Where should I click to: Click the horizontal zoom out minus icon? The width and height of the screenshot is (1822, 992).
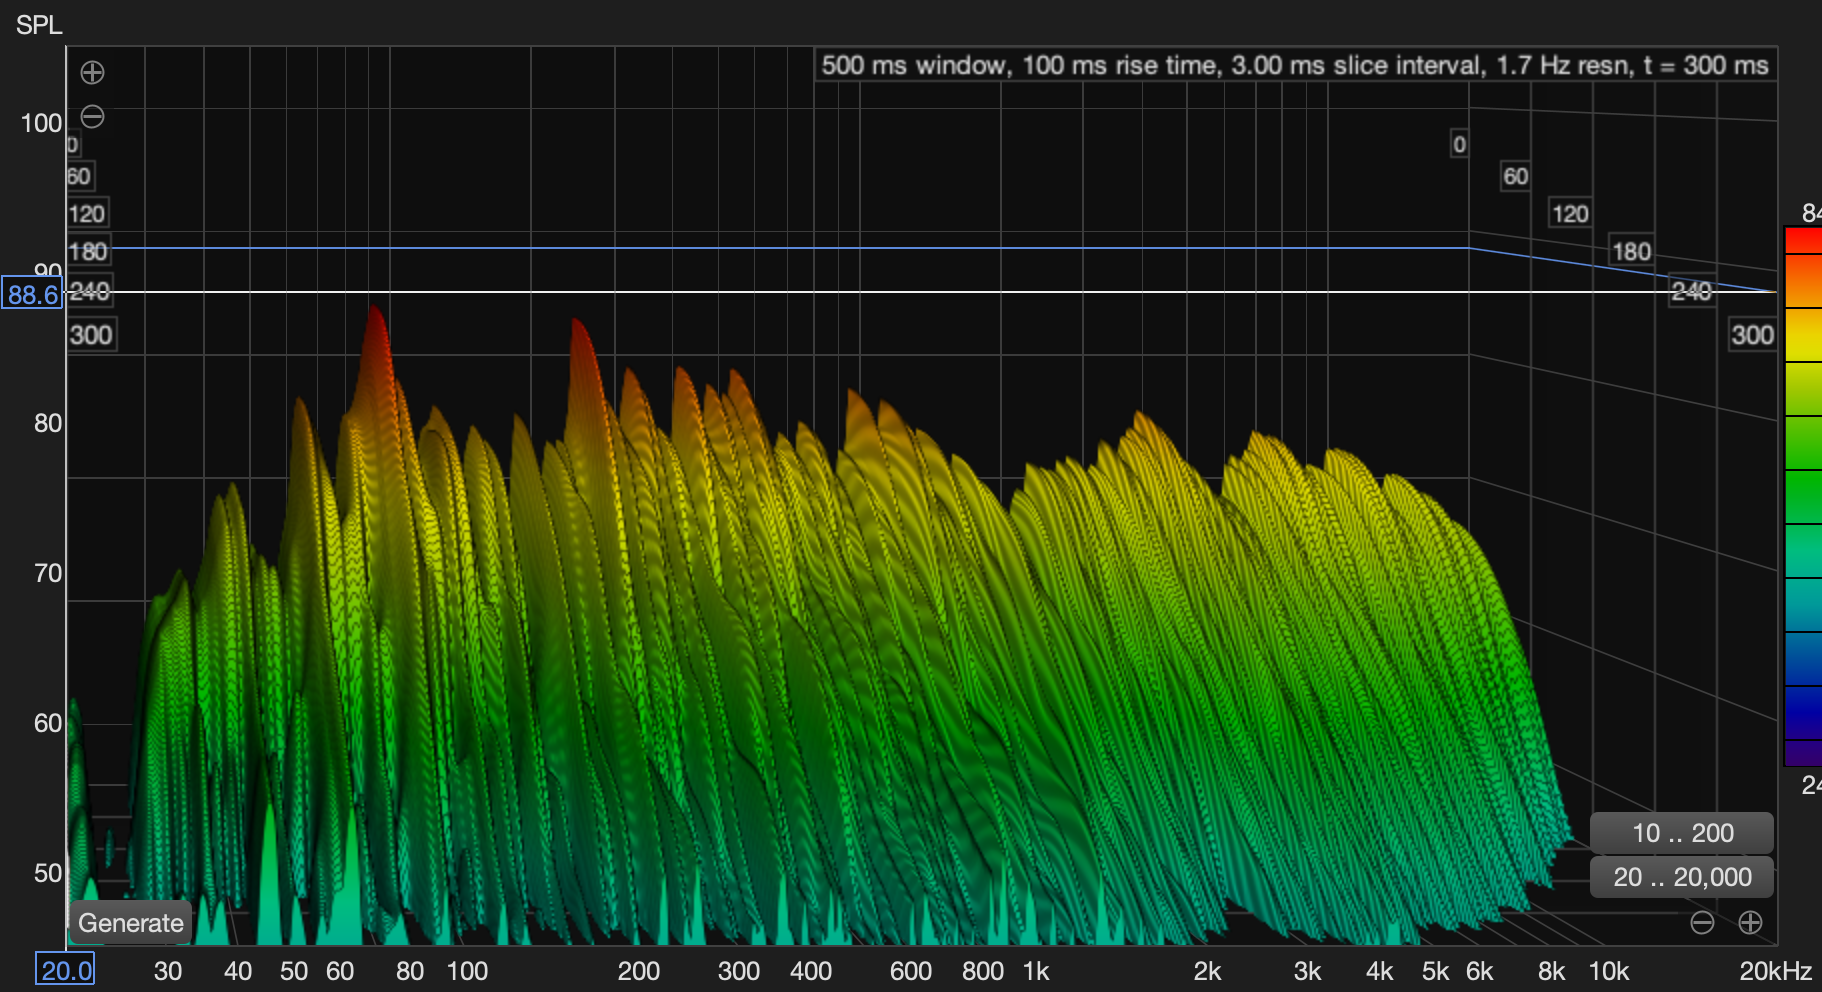pyautogui.click(x=1702, y=922)
